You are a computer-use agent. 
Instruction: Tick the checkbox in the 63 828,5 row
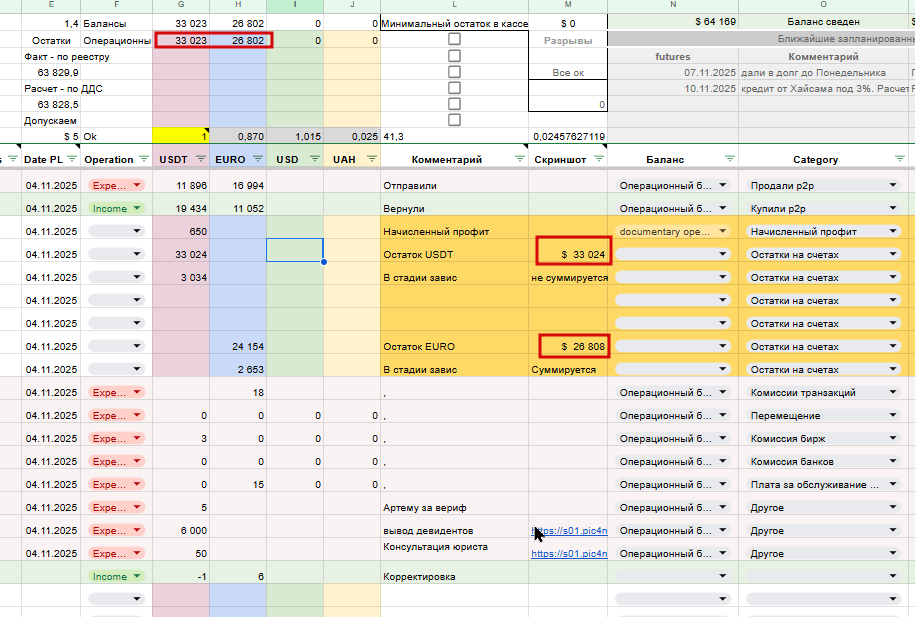tap(454, 104)
